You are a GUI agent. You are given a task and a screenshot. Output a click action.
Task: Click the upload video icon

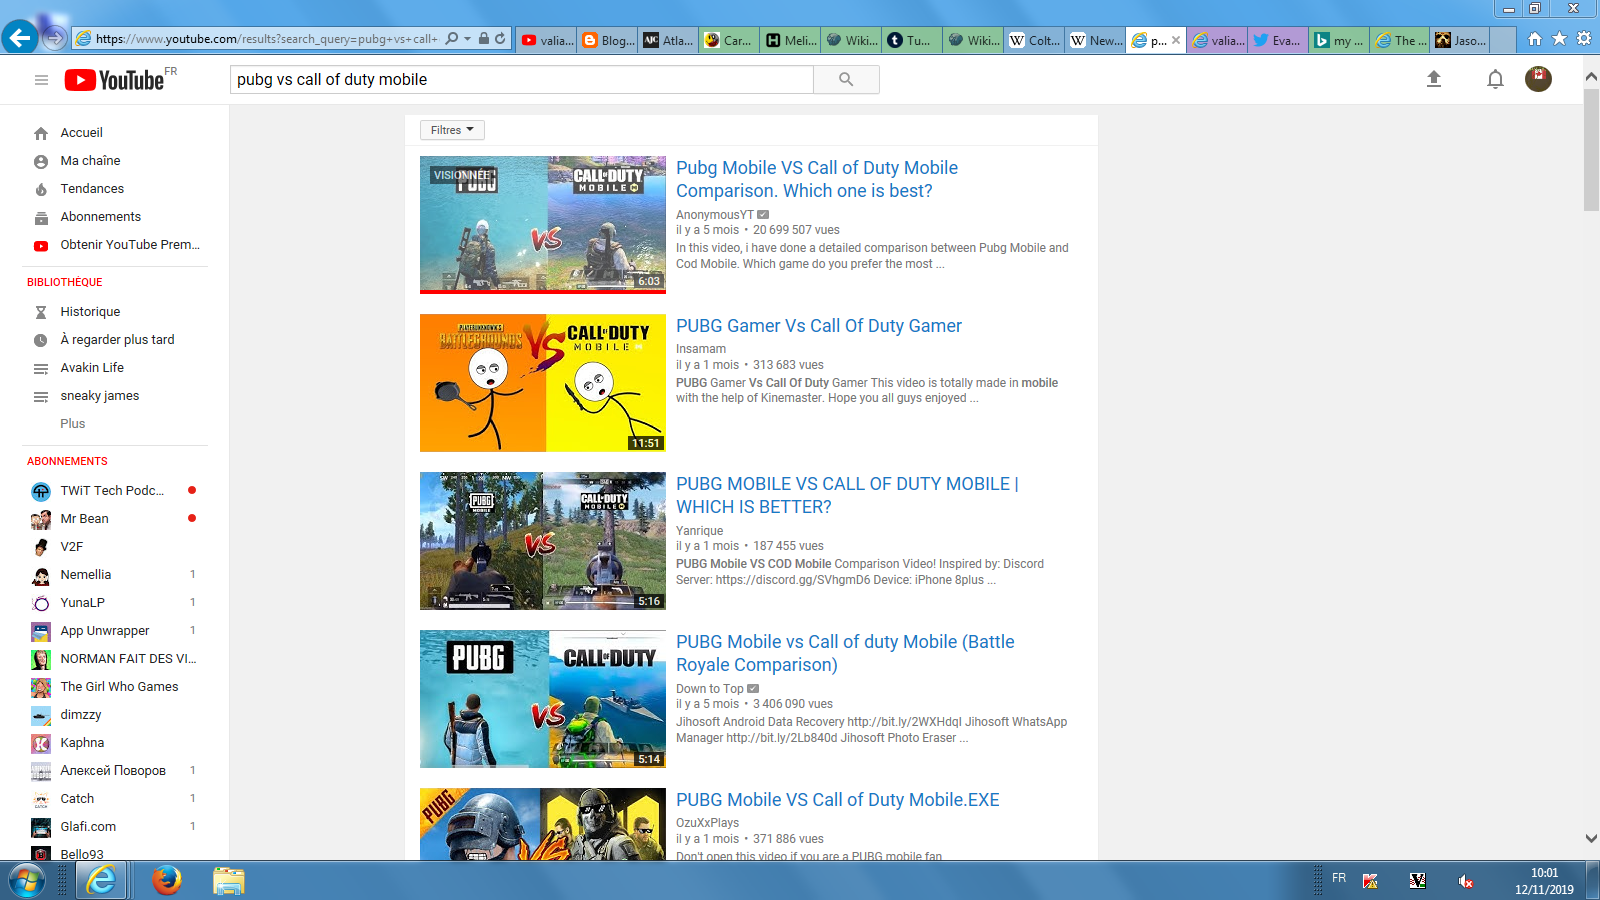(1434, 79)
